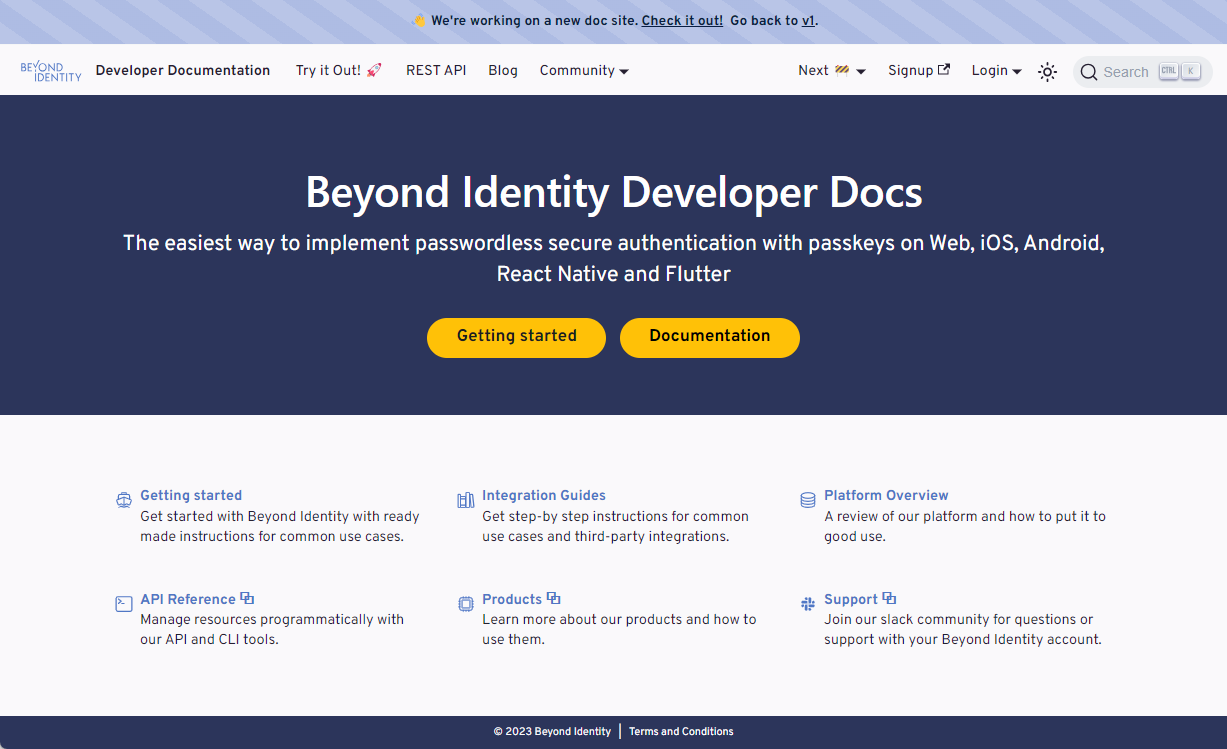Click the Beyond Identity logo
The height and width of the screenshot is (749, 1227).
point(51,71)
